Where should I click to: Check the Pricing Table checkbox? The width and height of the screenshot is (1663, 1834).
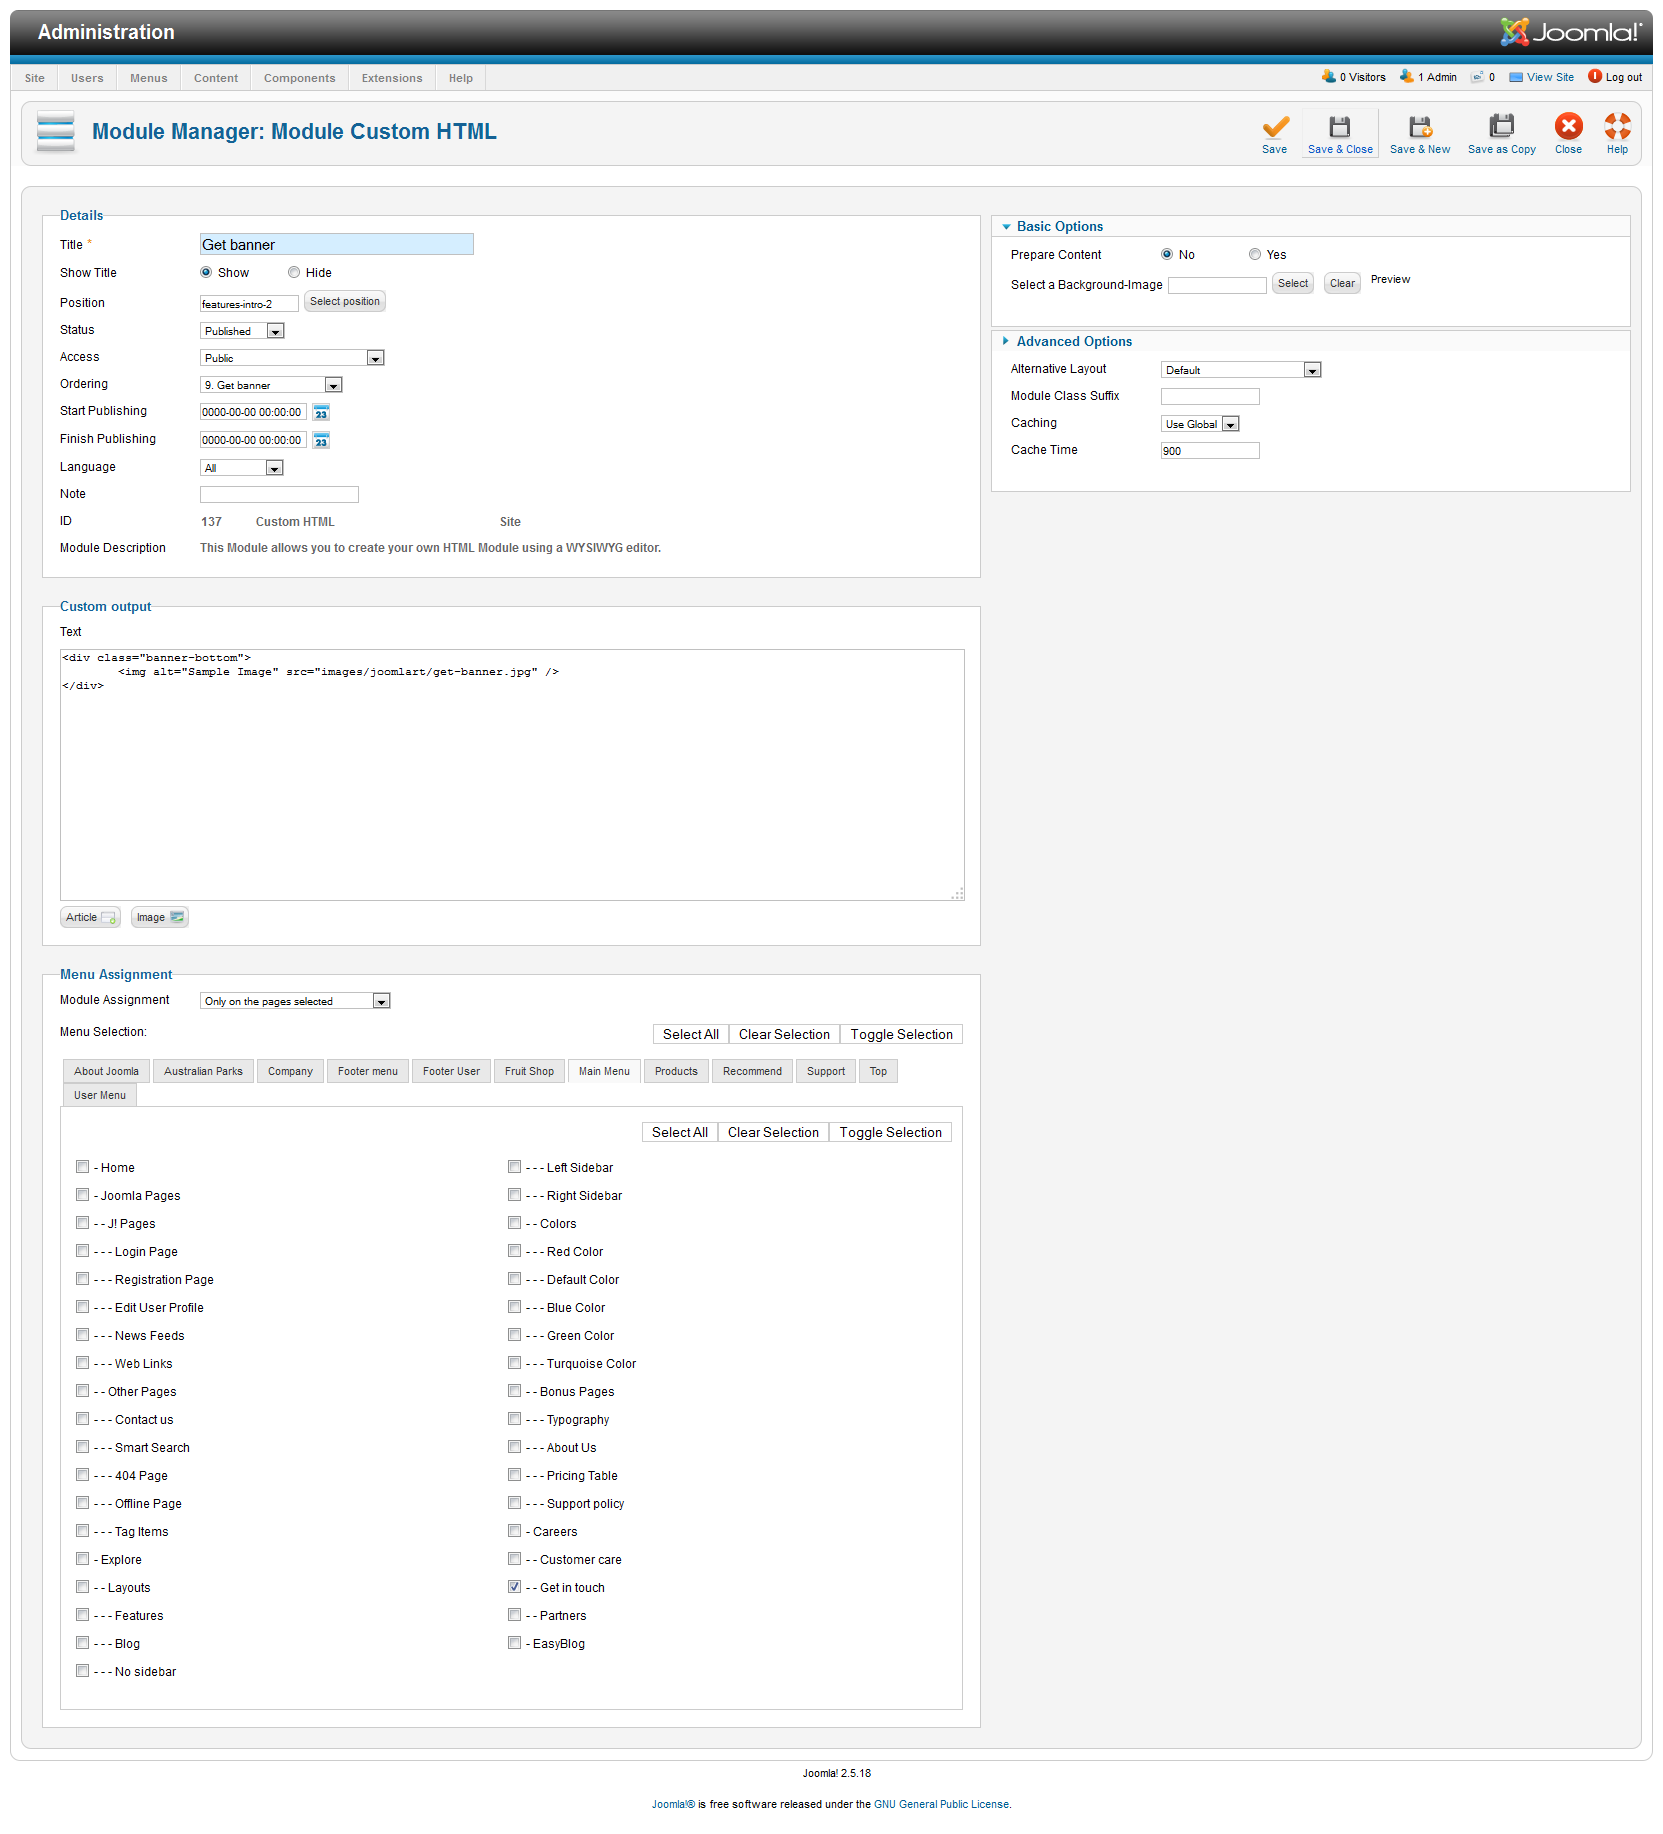(x=515, y=1474)
